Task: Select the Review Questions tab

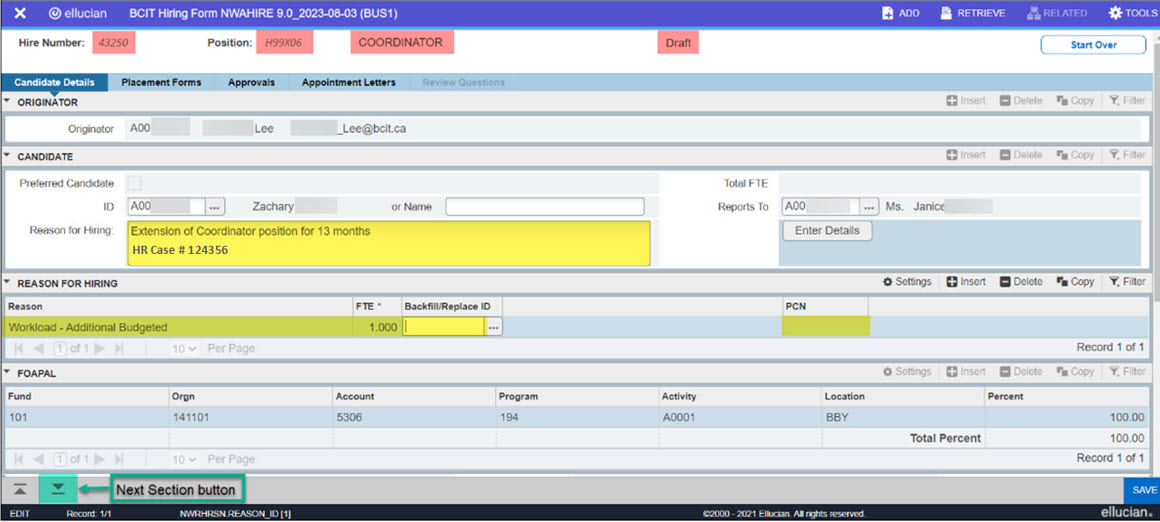Action: pos(463,82)
